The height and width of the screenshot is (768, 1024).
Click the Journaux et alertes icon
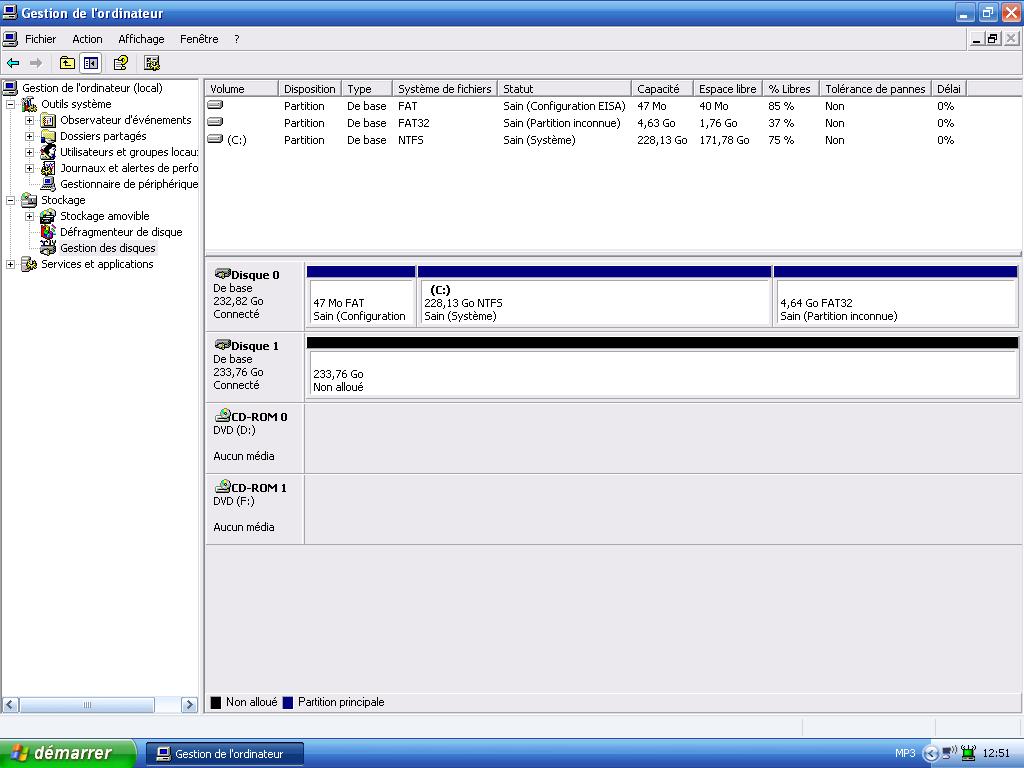[x=48, y=168]
